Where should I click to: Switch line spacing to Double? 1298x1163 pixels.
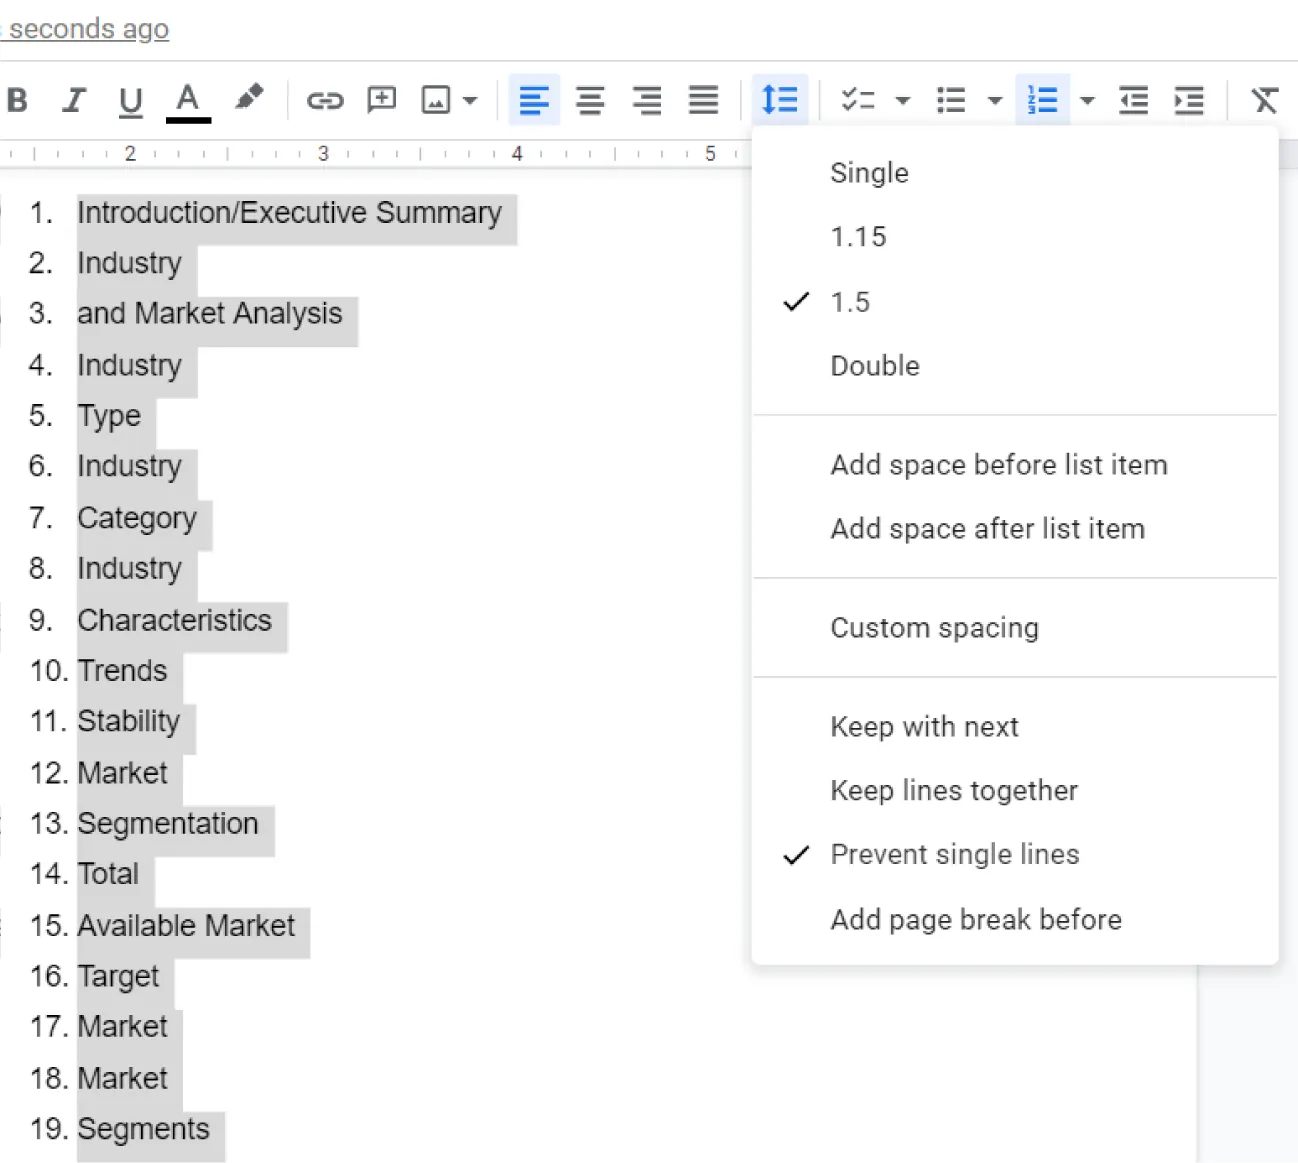(874, 366)
